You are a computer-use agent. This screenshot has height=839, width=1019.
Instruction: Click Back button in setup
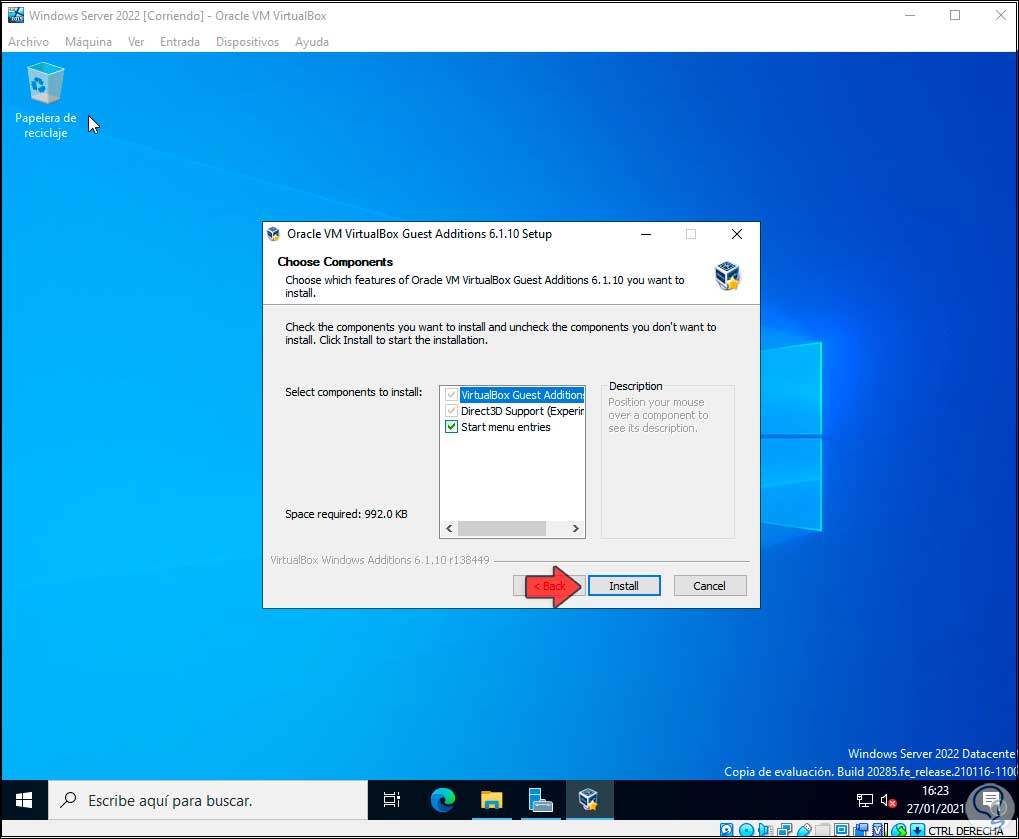(x=549, y=586)
